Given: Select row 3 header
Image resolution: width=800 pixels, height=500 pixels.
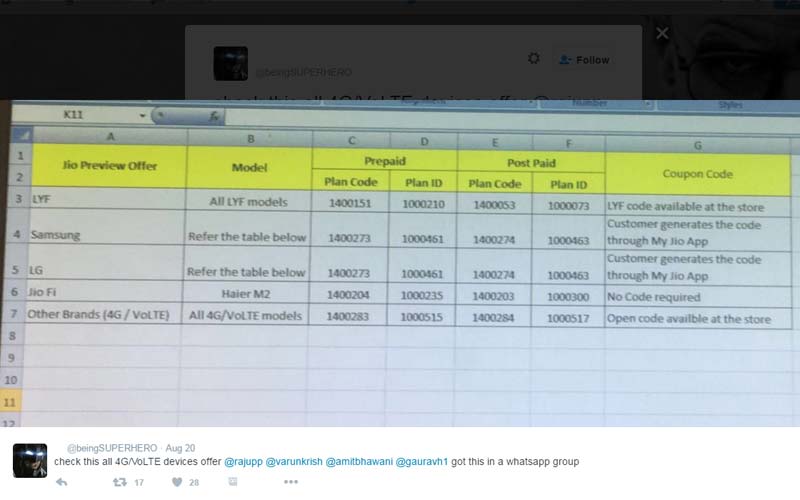Looking at the screenshot, I should tap(19, 198).
